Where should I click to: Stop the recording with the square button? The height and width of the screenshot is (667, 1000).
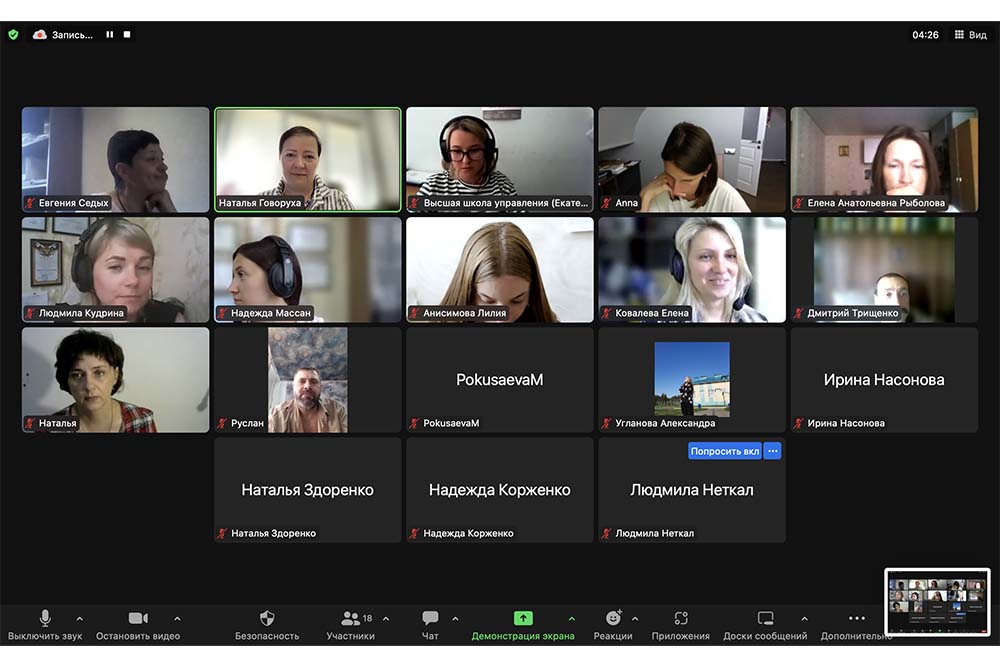point(127,34)
